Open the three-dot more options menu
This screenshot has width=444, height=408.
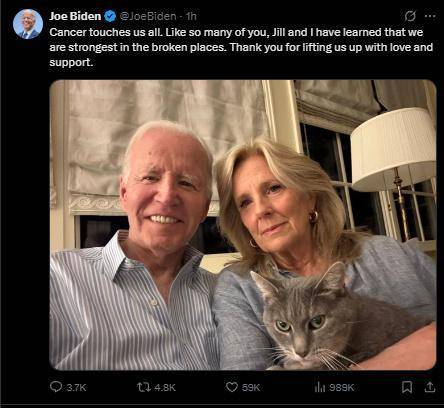430,16
